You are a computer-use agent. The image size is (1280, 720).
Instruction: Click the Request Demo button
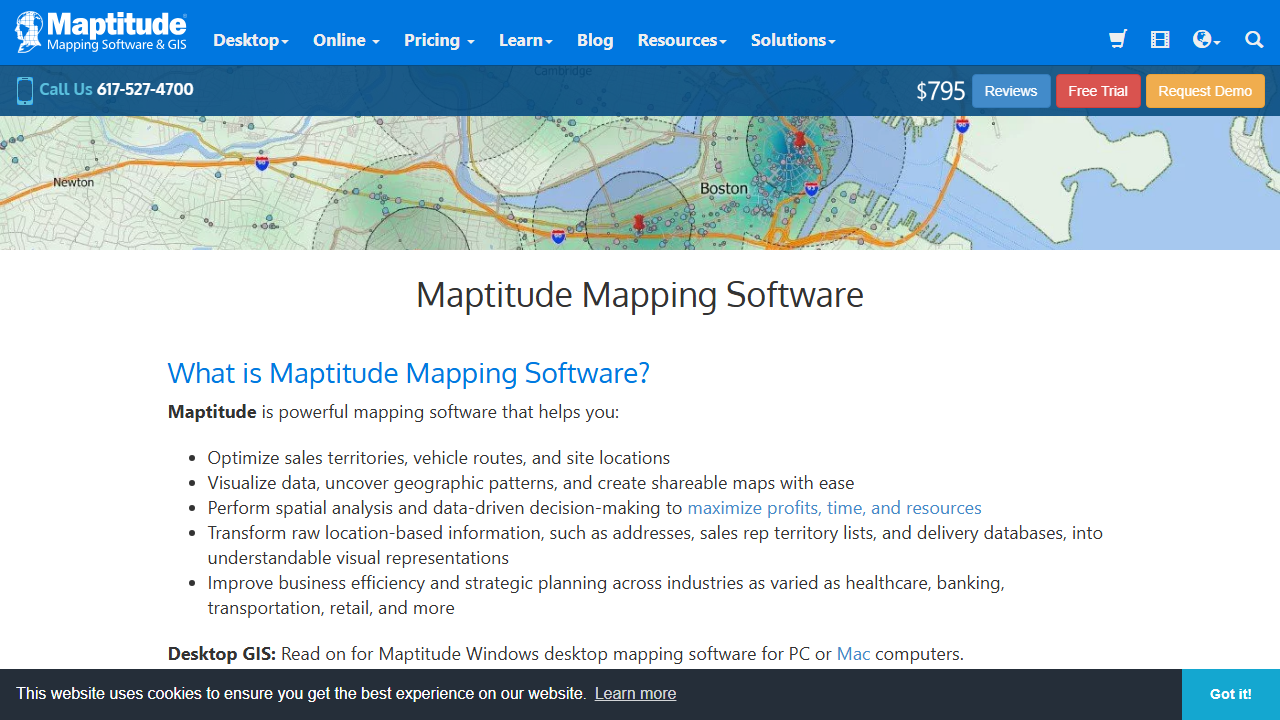coord(1205,91)
